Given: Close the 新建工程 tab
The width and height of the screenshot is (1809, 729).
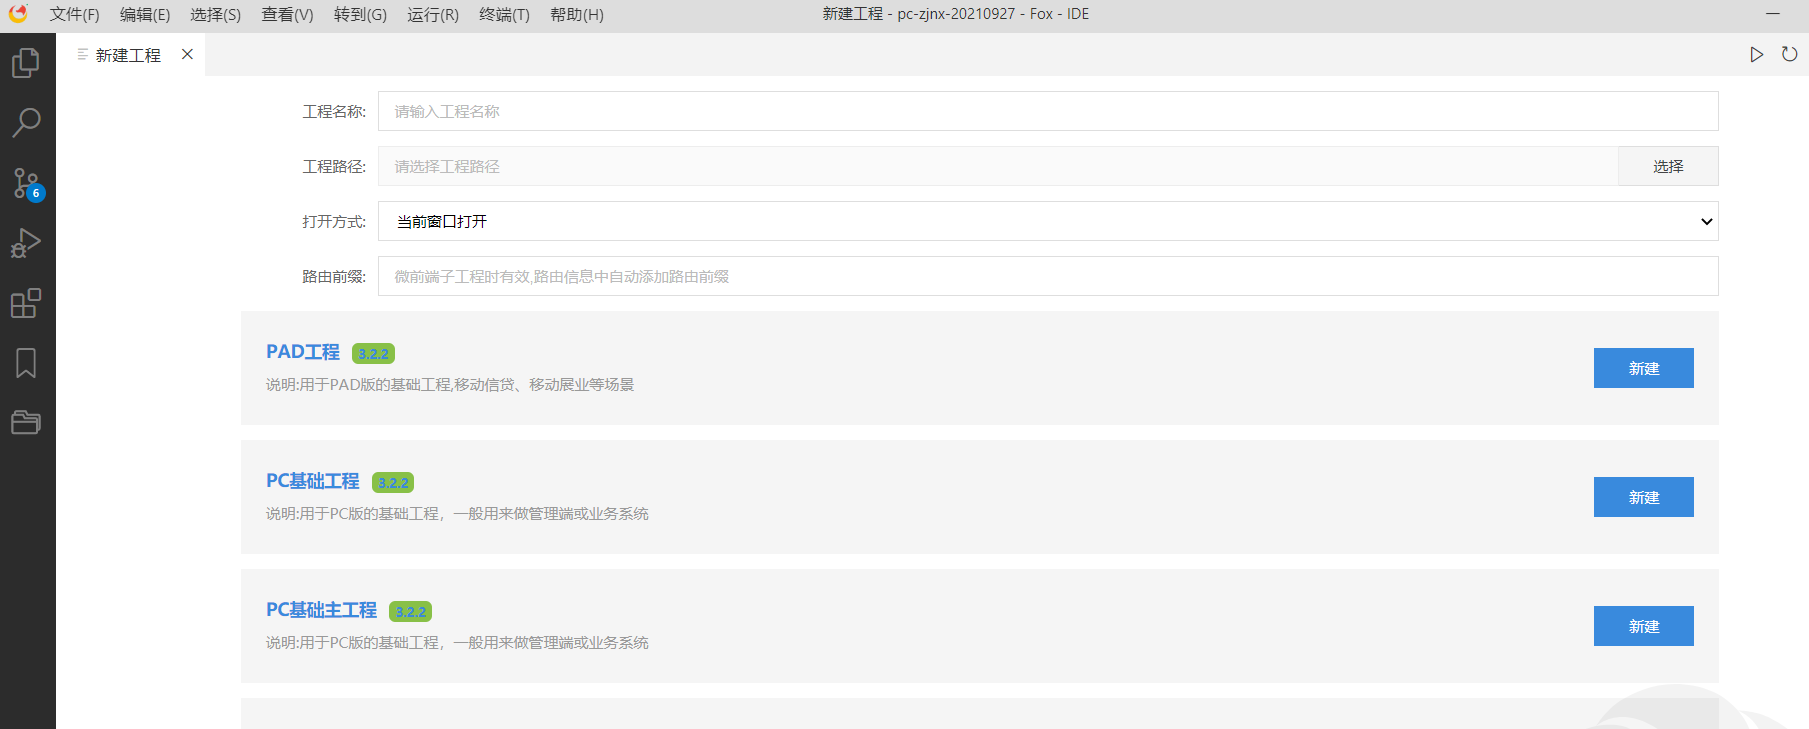Looking at the screenshot, I should click(187, 55).
